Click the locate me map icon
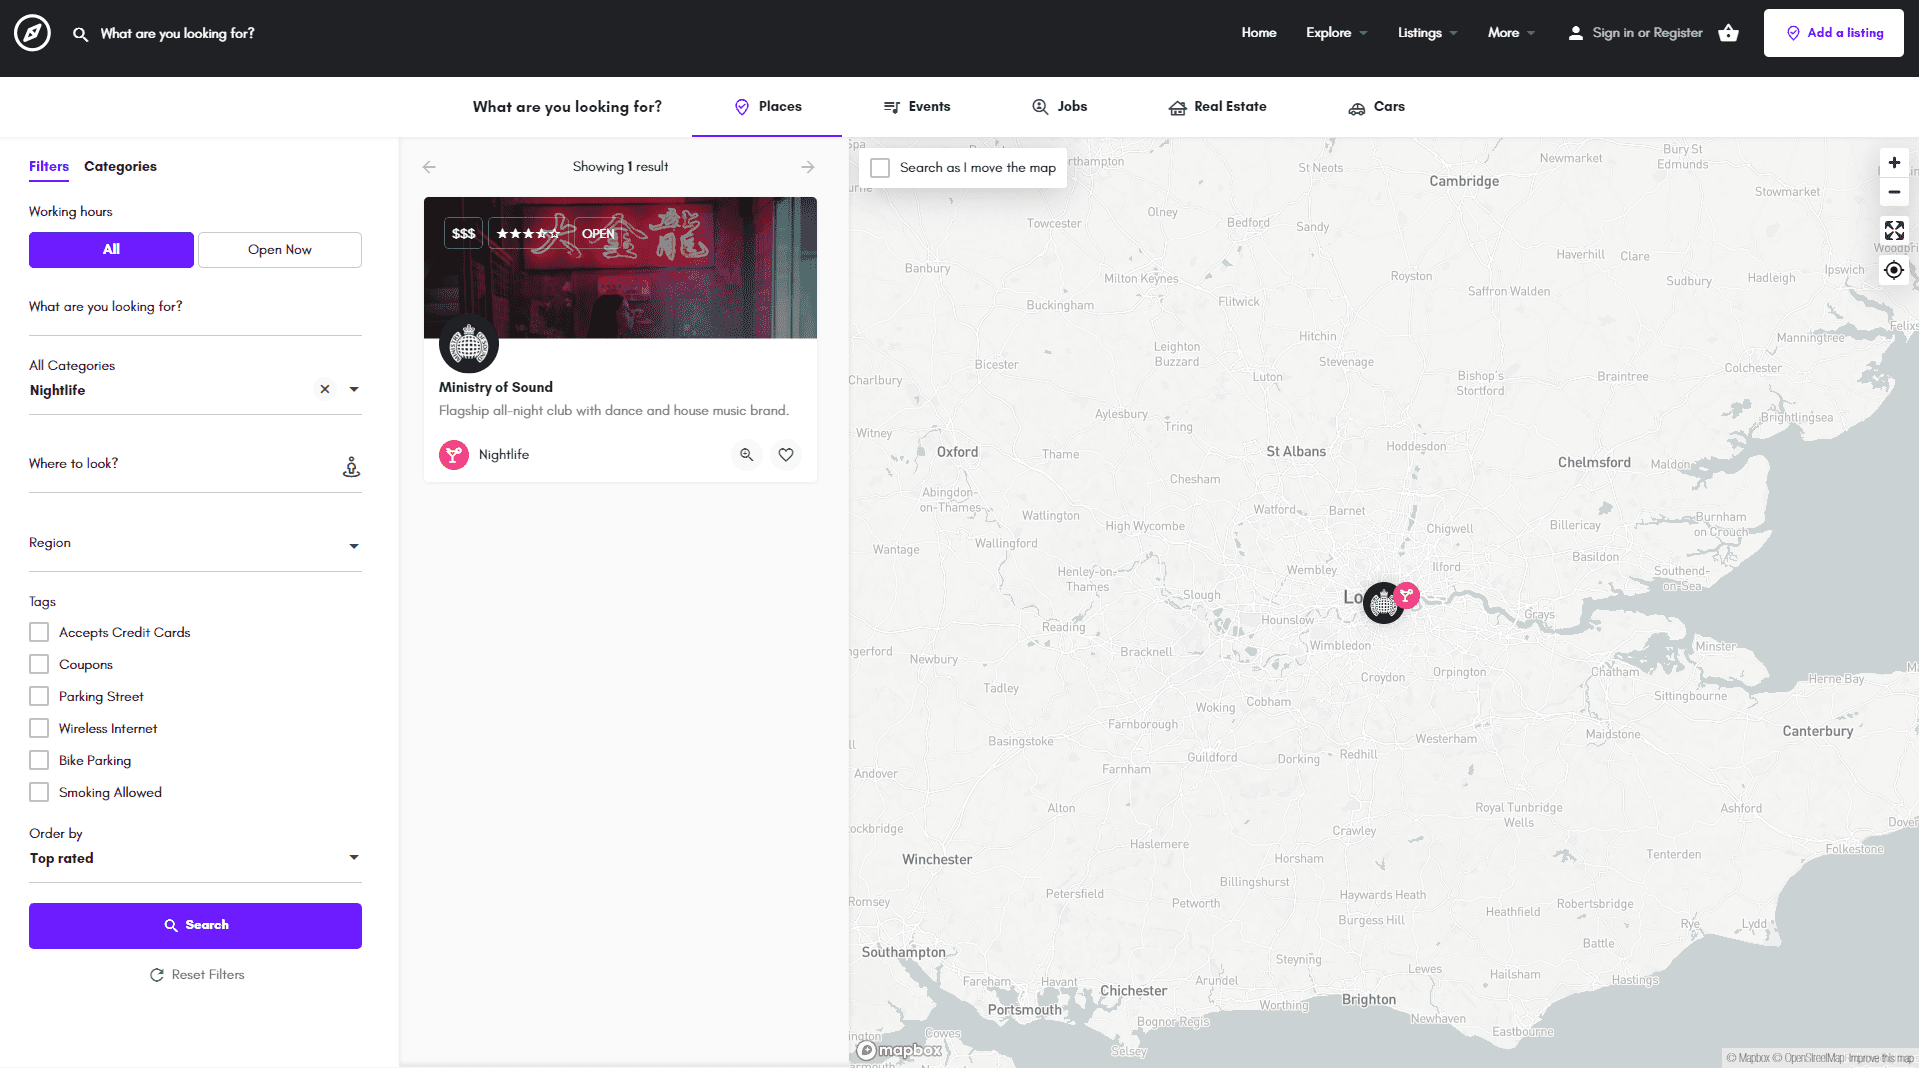 [x=1893, y=270]
